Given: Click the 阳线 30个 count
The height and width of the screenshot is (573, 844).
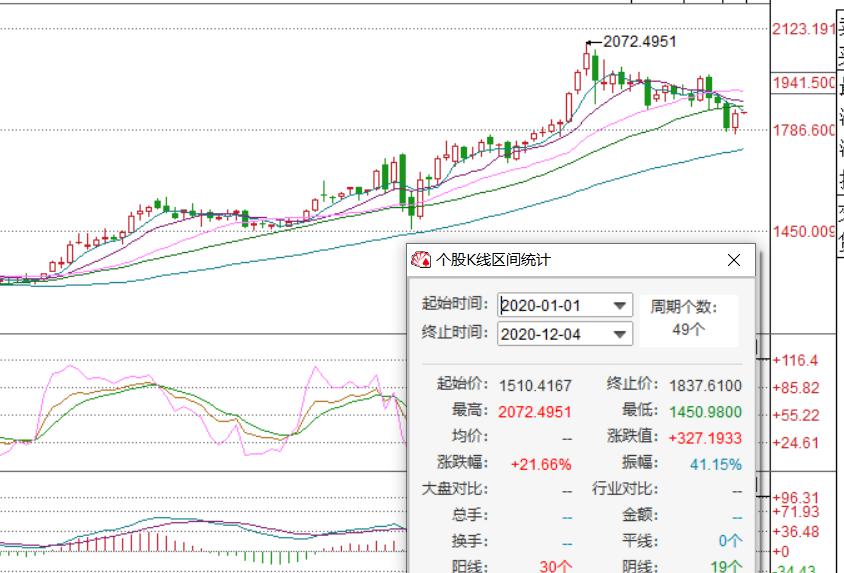Looking at the screenshot, I should pyautogui.click(x=555, y=567).
